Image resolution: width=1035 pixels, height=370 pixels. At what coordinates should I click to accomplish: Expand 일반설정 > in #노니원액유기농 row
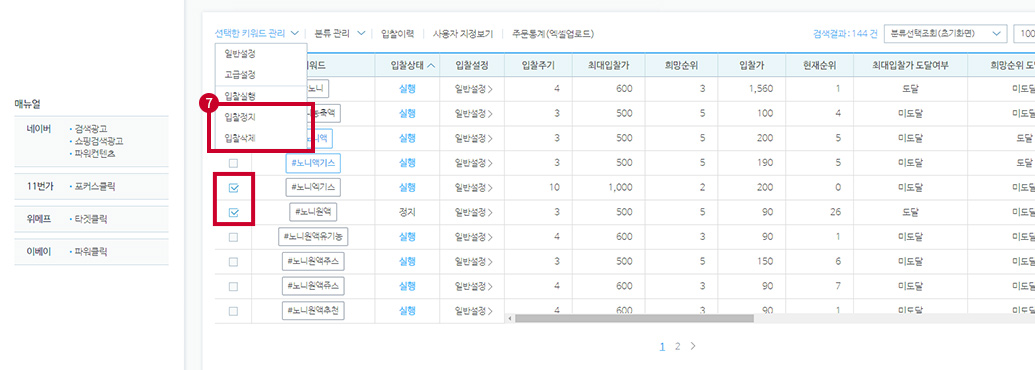[x=474, y=237]
